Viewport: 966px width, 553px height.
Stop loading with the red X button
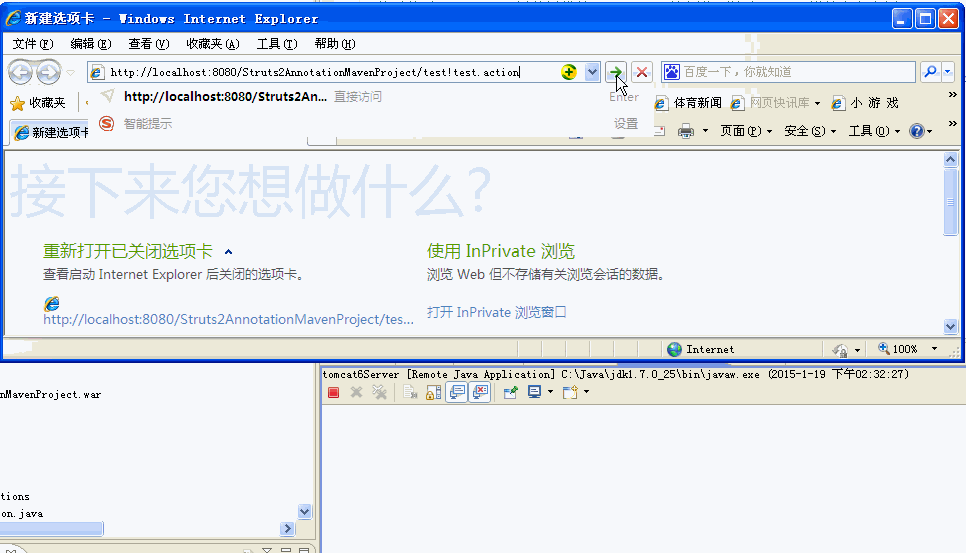(642, 72)
